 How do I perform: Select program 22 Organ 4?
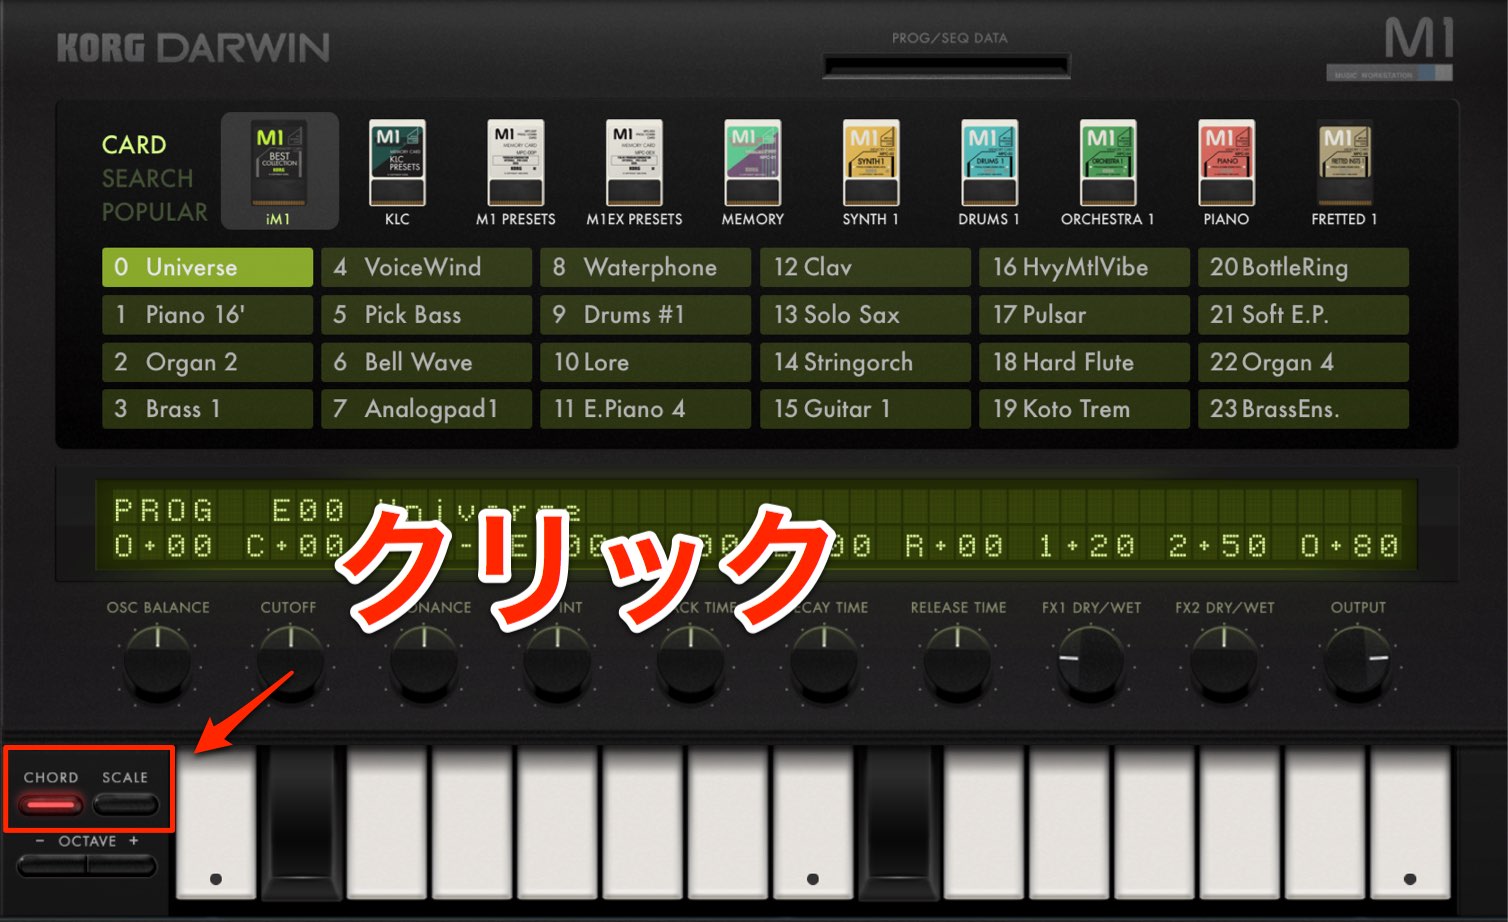click(1303, 362)
